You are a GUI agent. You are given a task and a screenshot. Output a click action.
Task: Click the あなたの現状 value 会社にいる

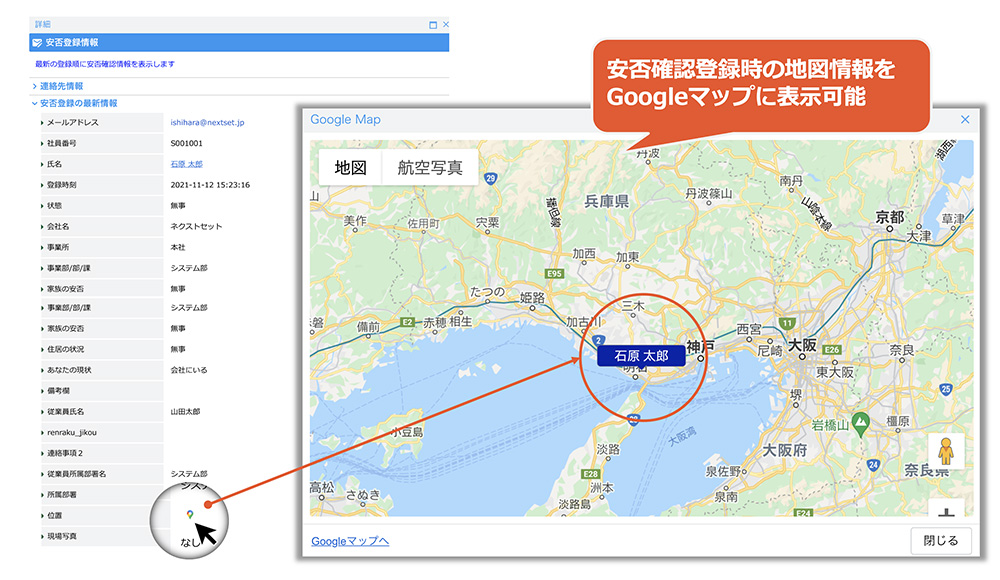[x=189, y=370]
